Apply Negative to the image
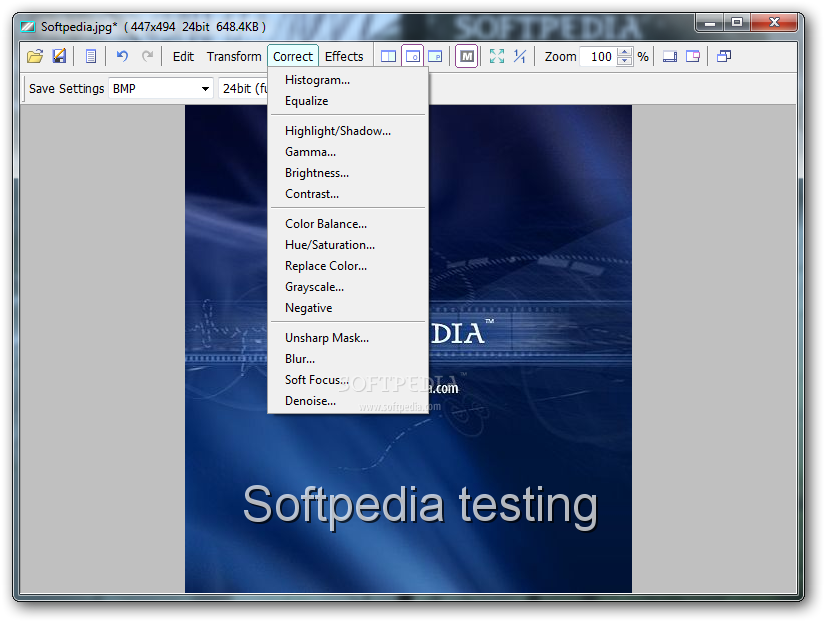825x622 pixels. click(x=348, y=308)
